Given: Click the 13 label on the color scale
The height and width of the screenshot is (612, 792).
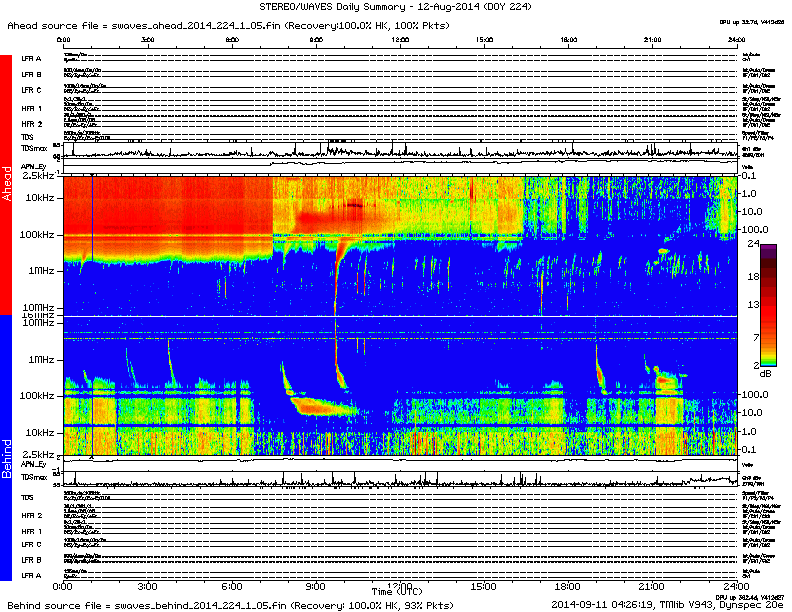Looking at the screenshot, I should (753, 304).
